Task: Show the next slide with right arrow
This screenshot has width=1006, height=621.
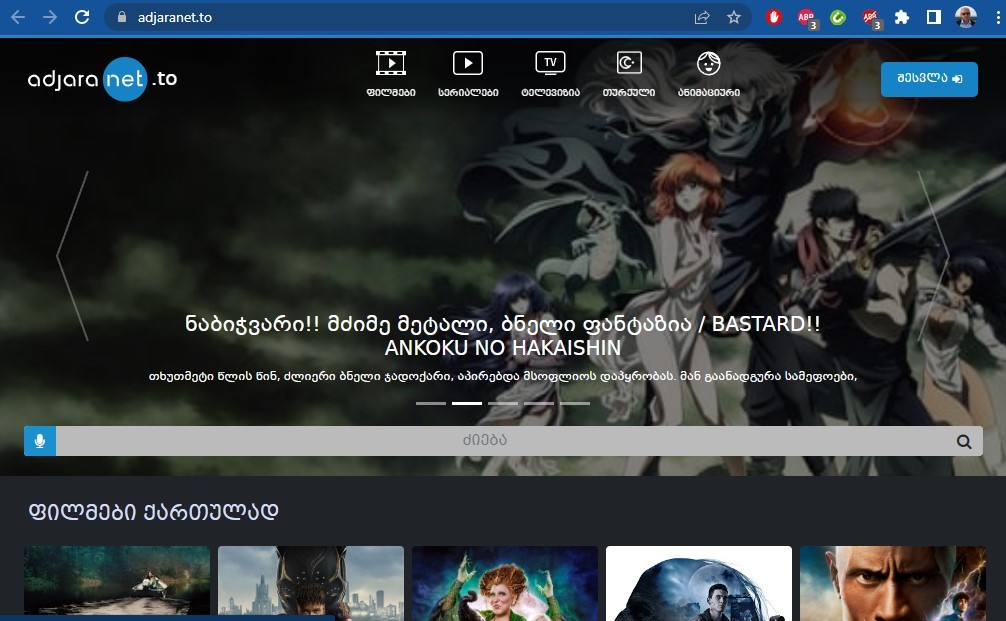Action: [x=934, y=255]
